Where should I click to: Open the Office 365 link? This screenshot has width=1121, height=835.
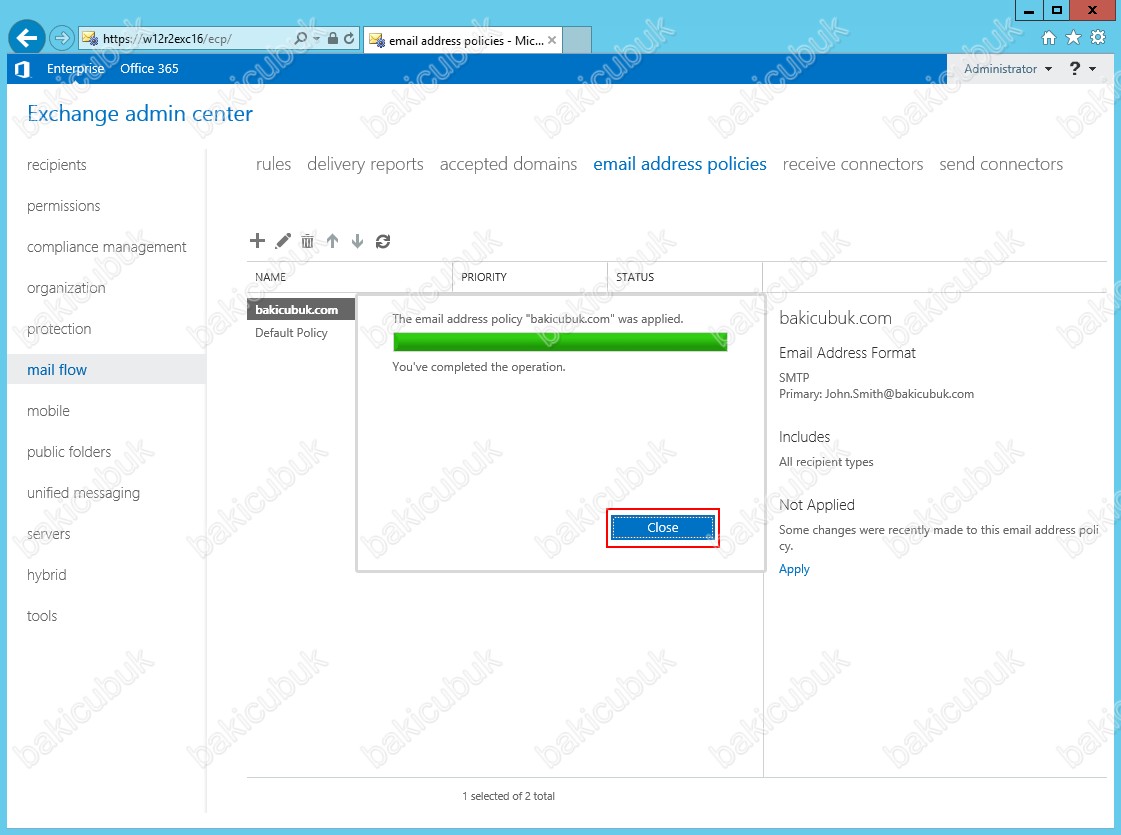click(149, 69)
